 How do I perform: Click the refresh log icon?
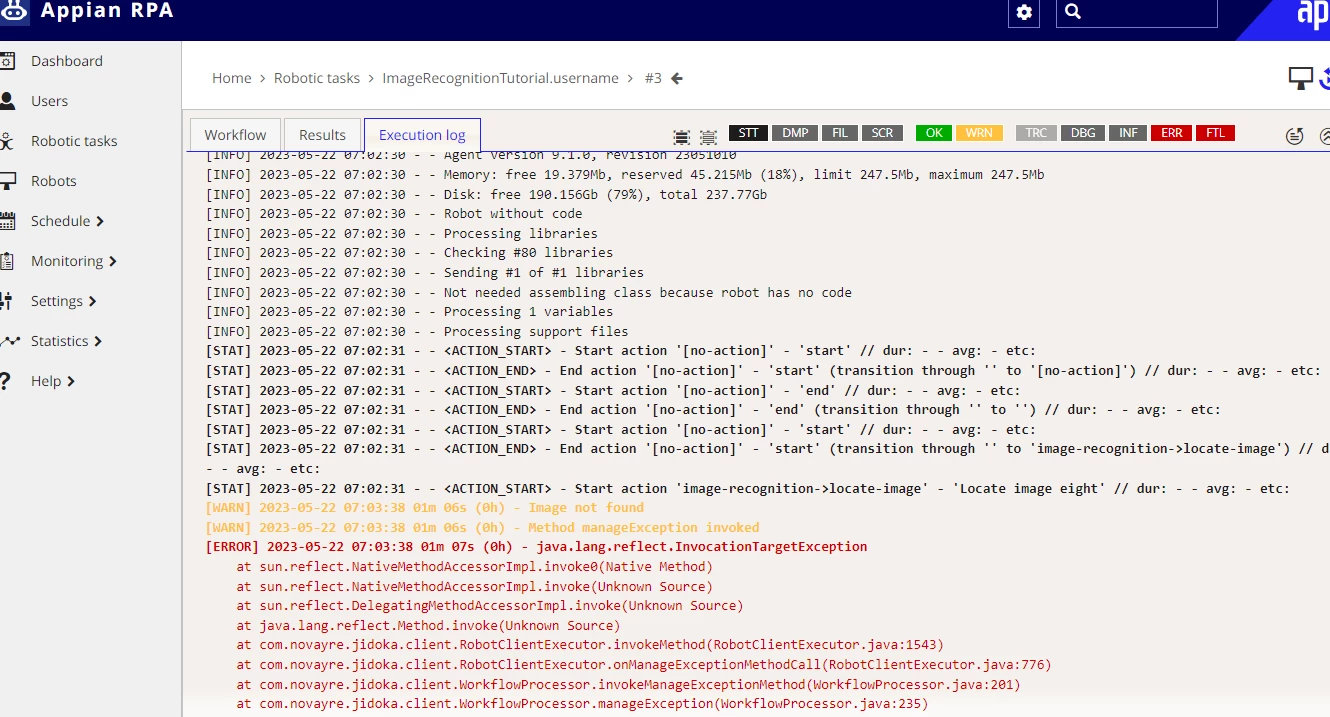1295,136
